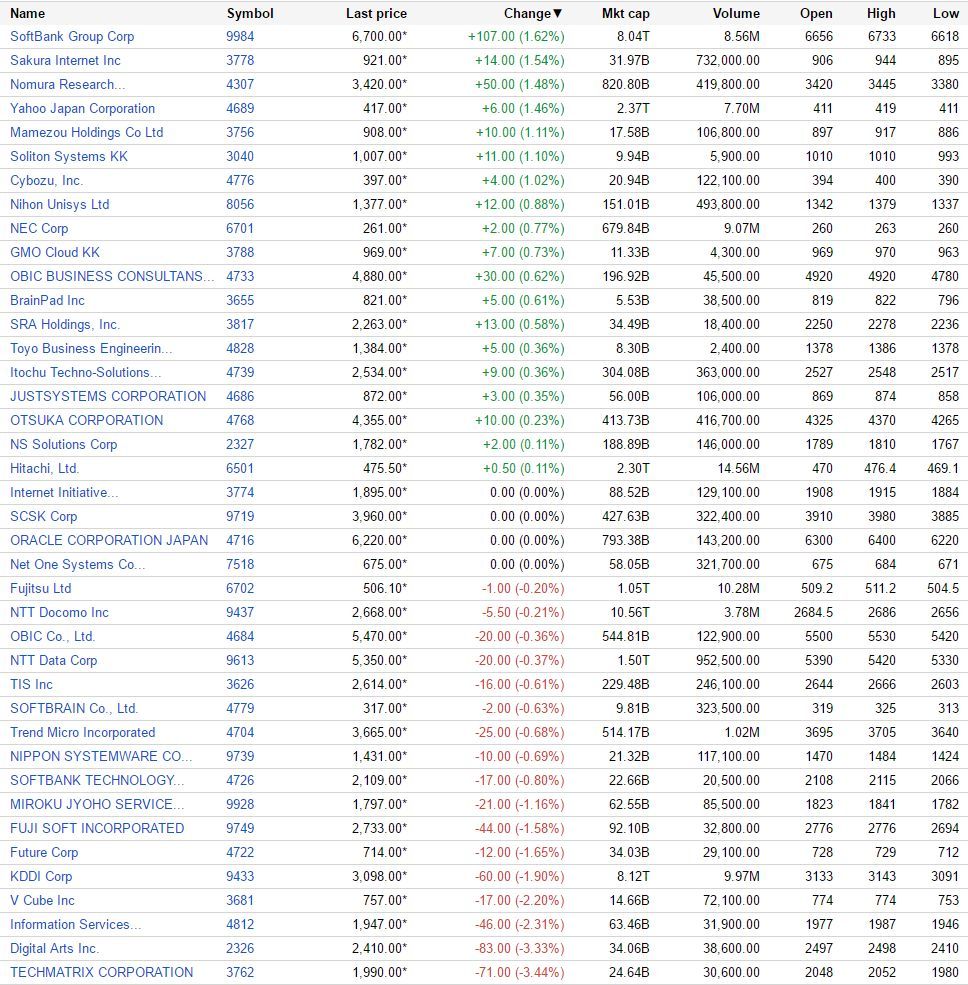Open Itochu Techno-Solutions link

coord(85,373)
